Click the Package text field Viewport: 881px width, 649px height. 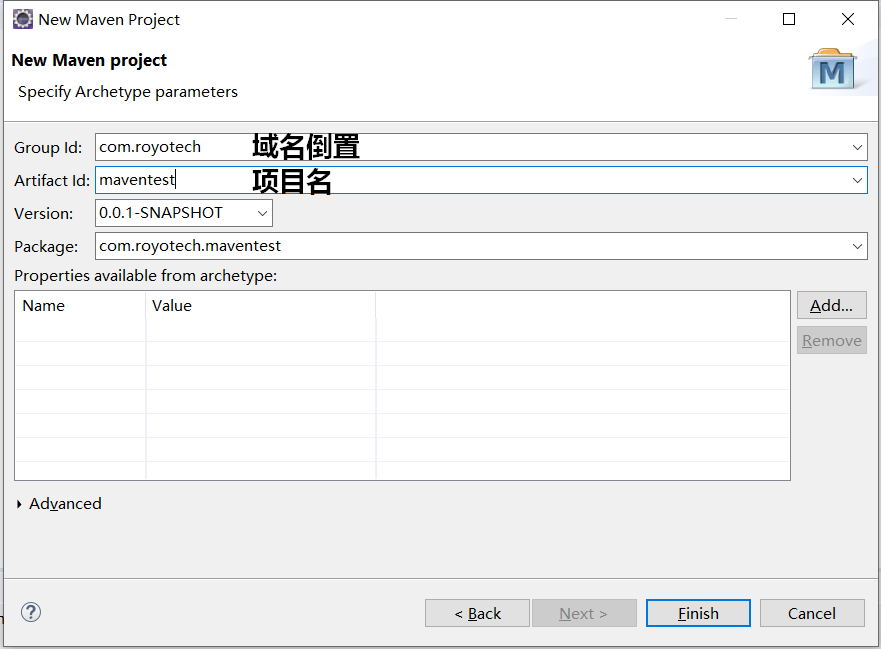(x=481, y=246)
